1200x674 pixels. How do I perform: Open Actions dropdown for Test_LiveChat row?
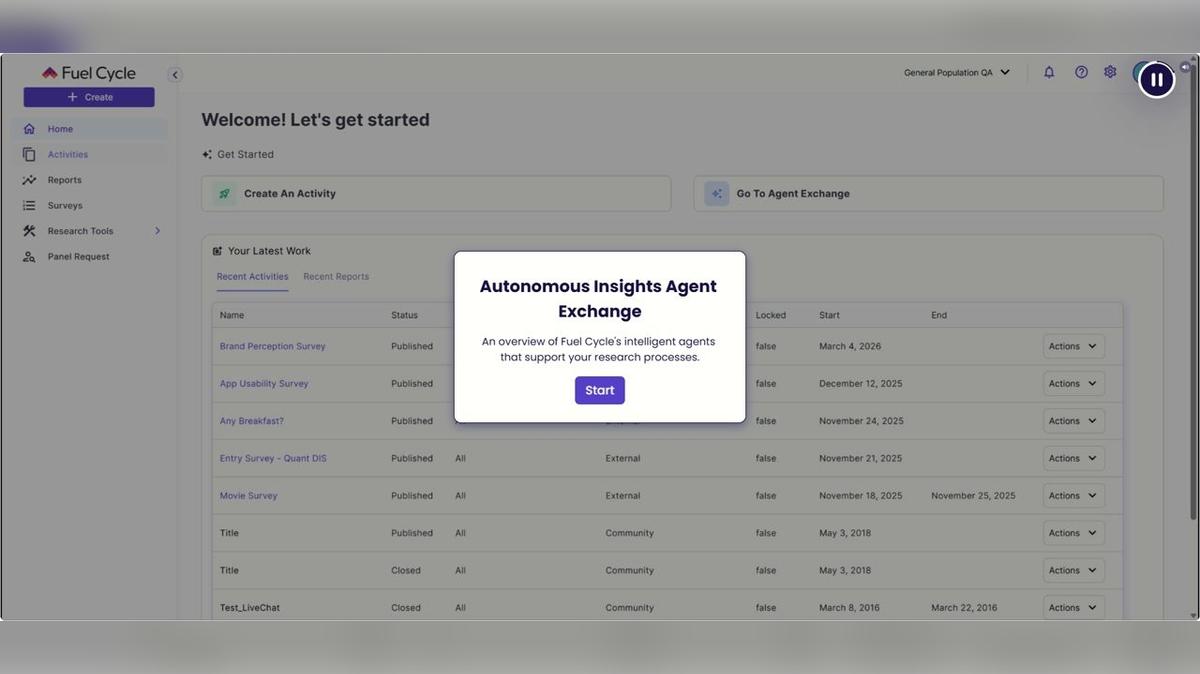tap(1073, 607)
